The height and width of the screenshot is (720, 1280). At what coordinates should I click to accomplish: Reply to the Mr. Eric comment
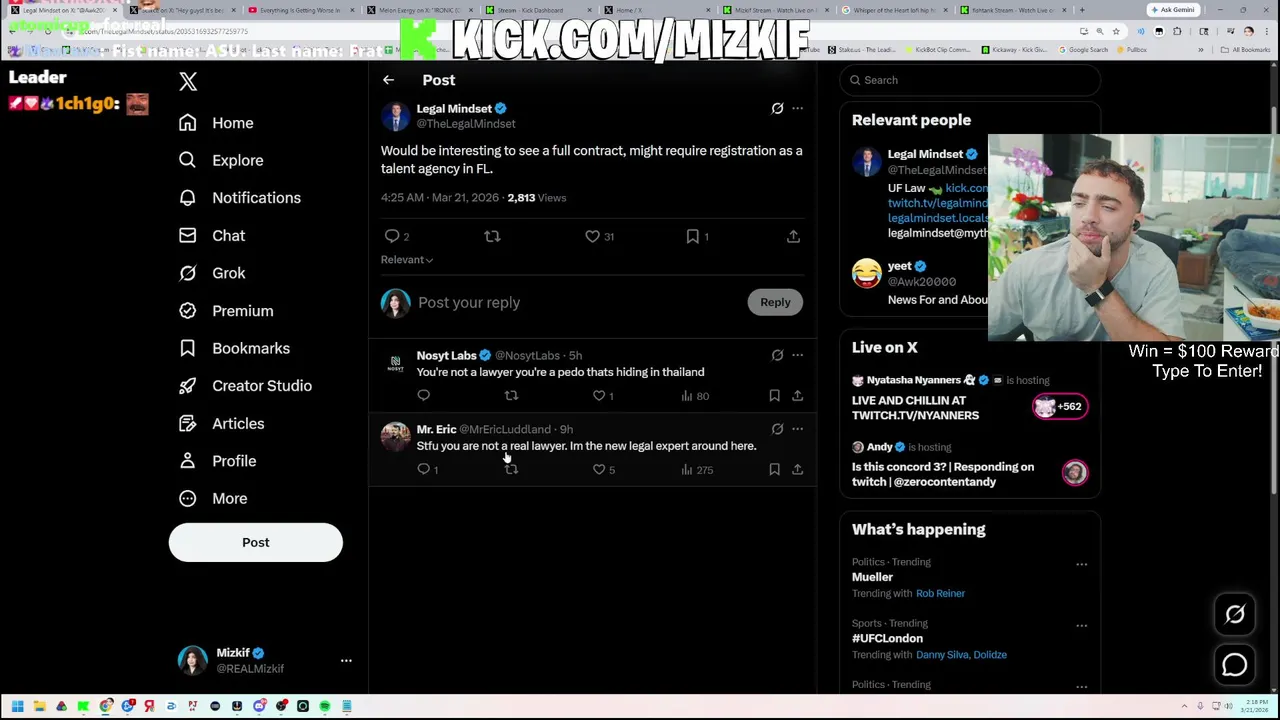click(x=423, y=470)
